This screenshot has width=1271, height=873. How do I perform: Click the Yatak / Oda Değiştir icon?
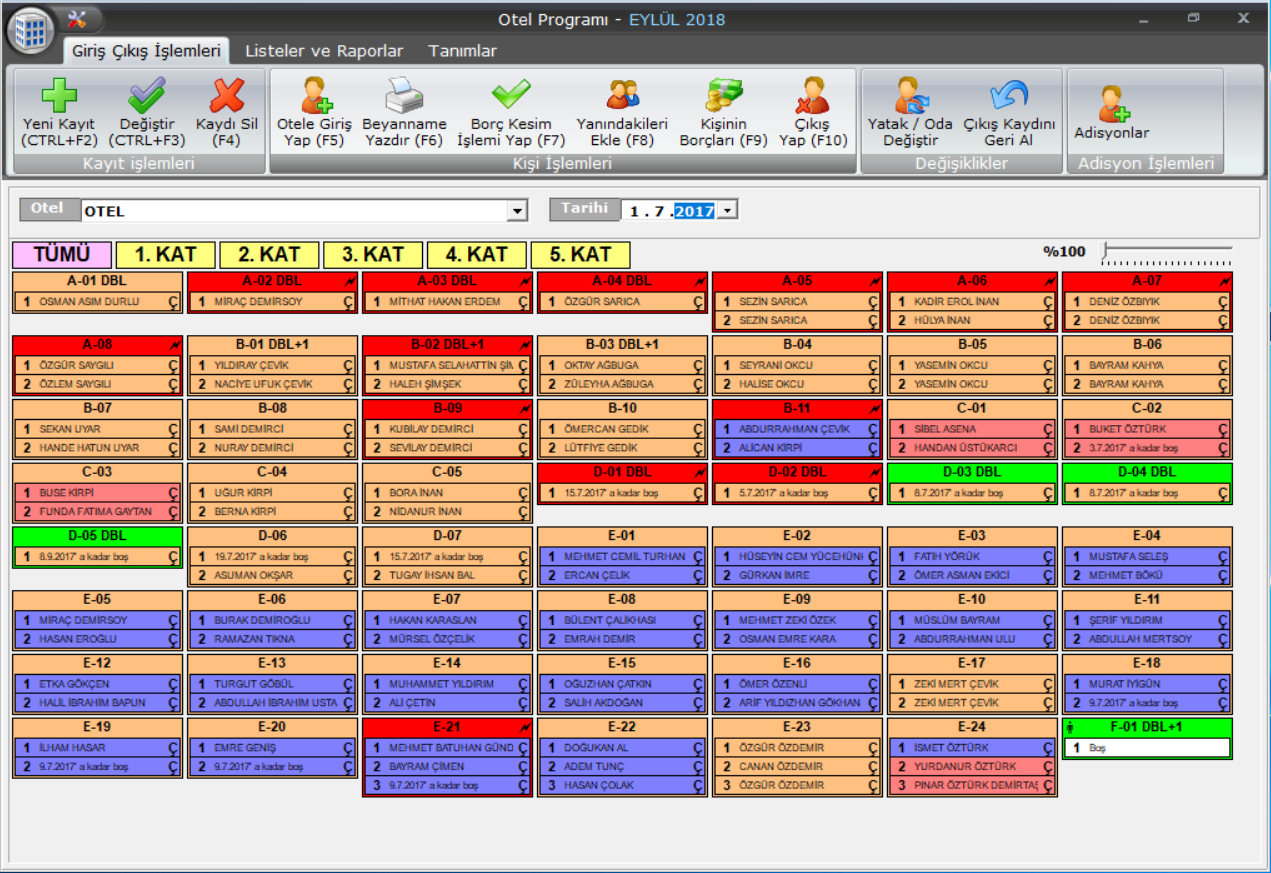click(x=910, y=97)
